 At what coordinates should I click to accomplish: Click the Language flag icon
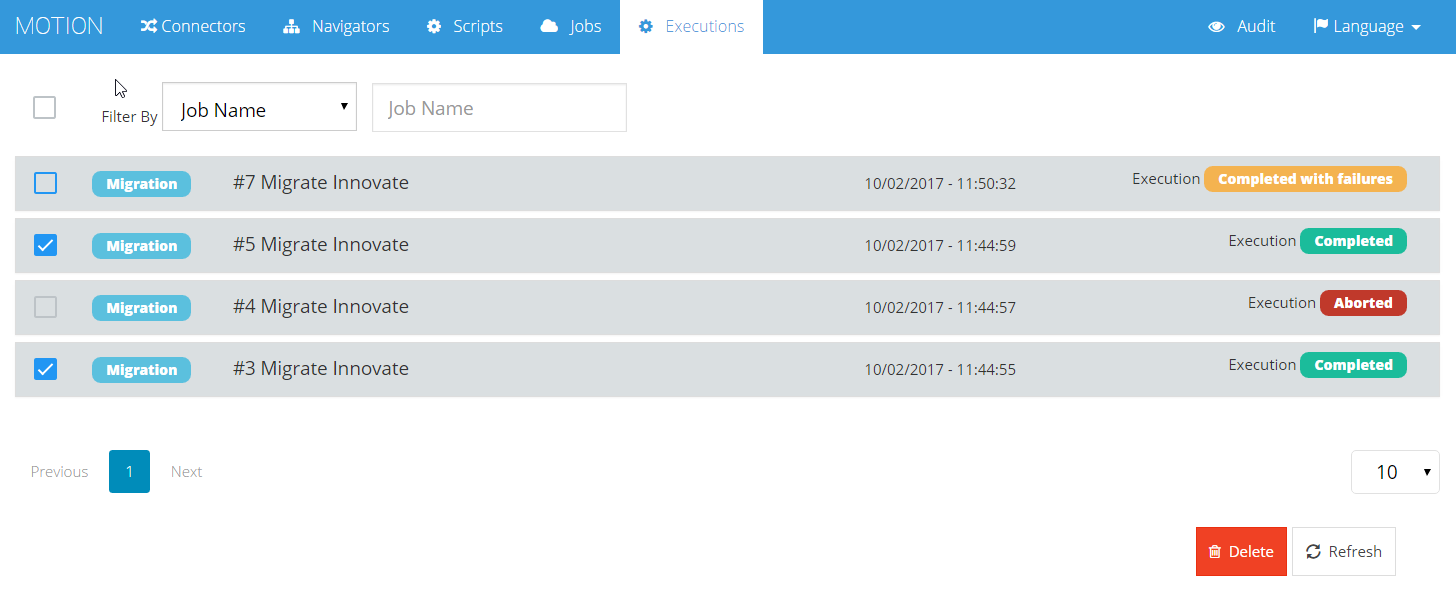pyautogui.click(x=1320, y=27)
